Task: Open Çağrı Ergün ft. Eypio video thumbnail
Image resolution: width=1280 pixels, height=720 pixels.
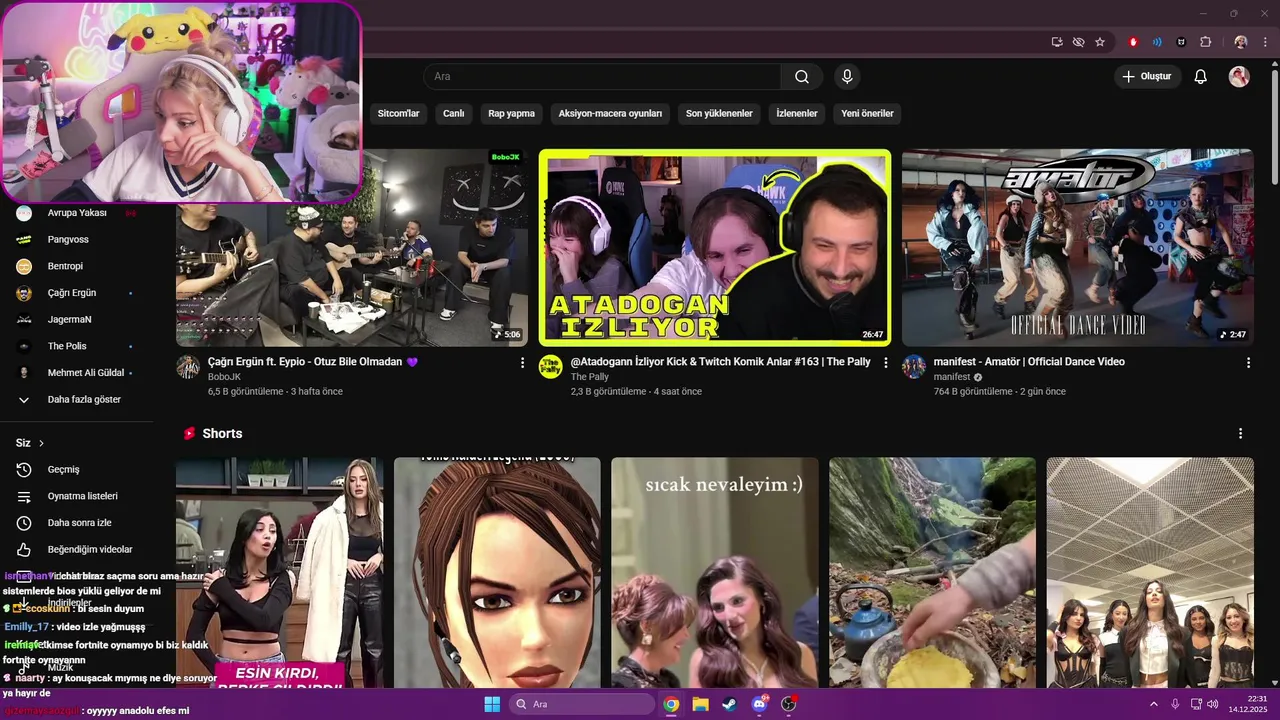Action: pos(352,248)
